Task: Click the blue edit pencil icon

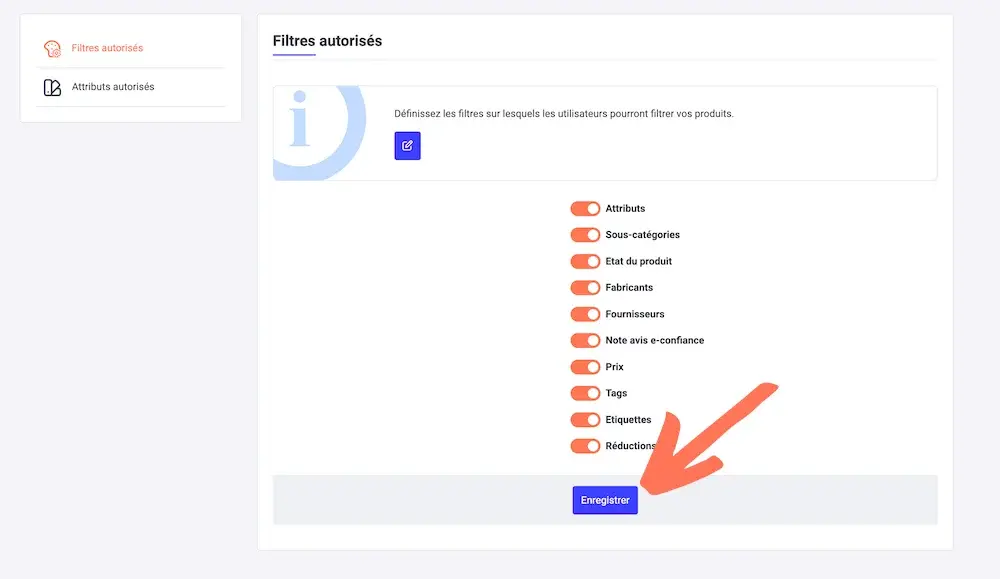Action: (407, 145)
